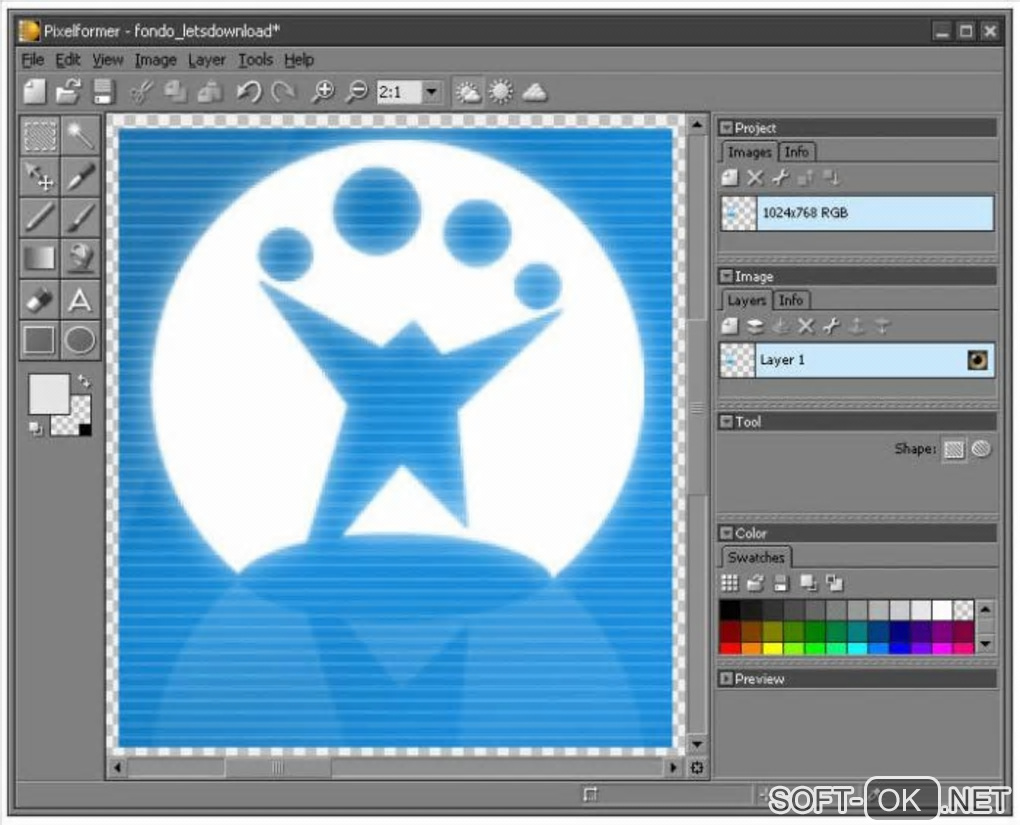Add new layer in Layers panel
The image size is (1020, 825).
(x=730, y=326)
